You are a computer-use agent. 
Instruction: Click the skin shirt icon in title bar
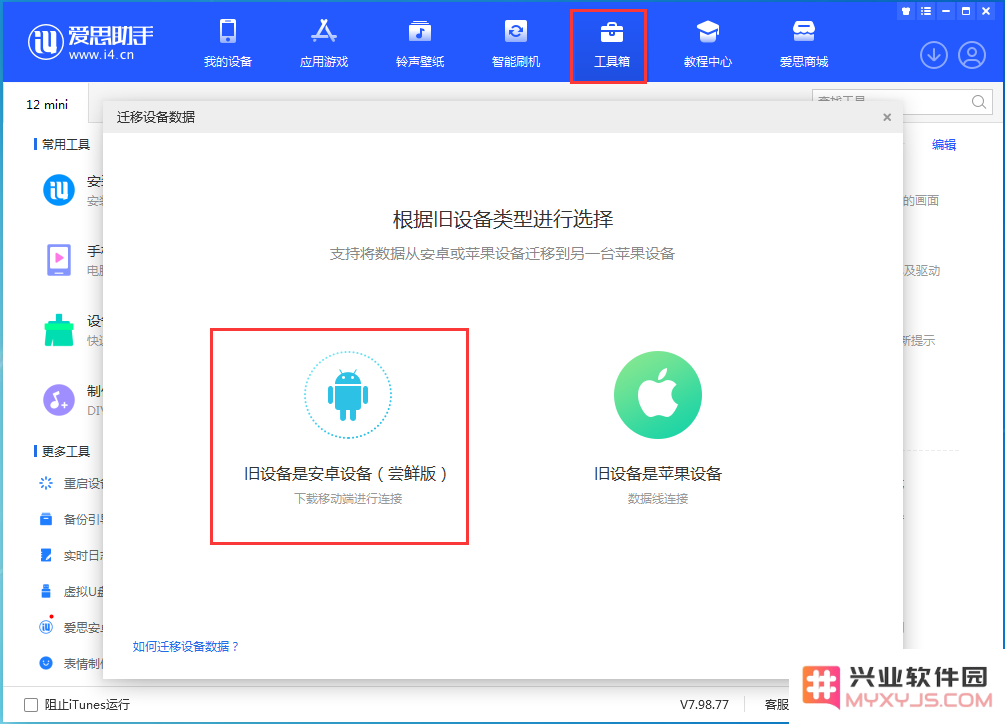click(x=906, y=11)
